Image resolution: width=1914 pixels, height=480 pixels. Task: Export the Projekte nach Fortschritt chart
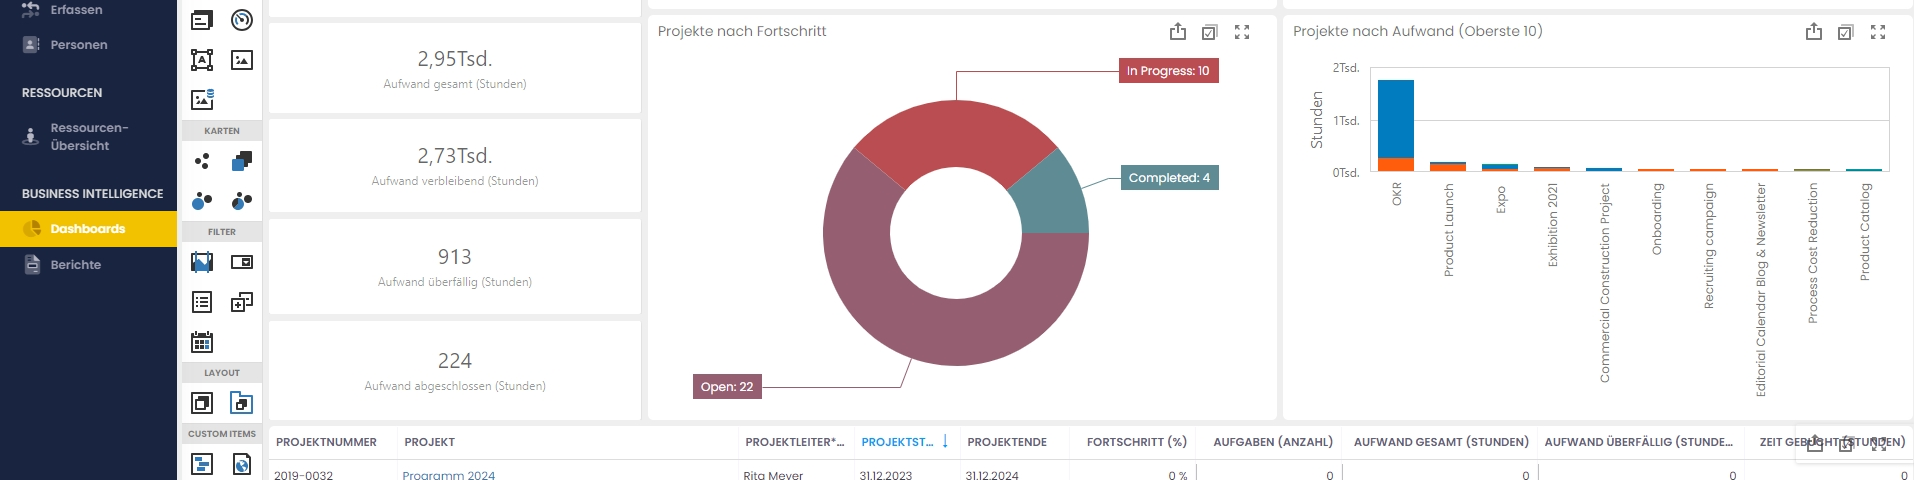[1178, 32]
